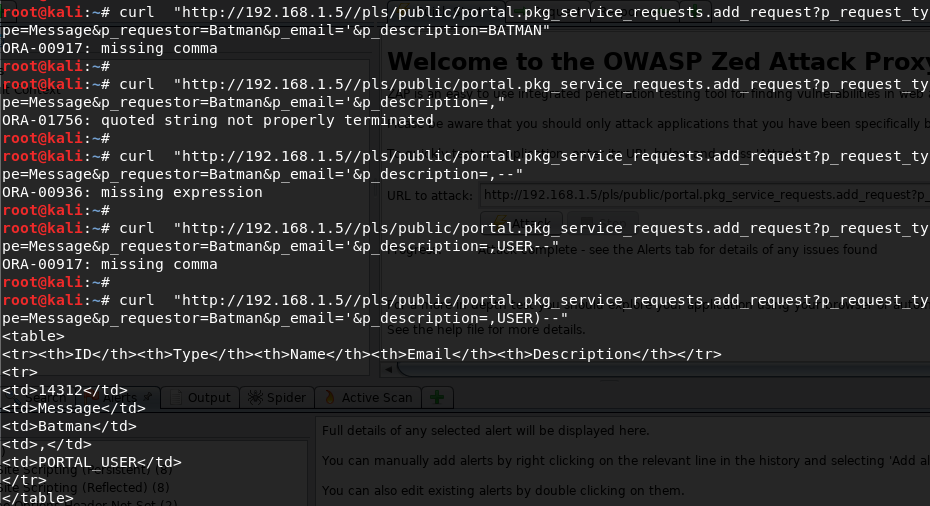Select the Site Scripting (Persistent) (8) alert
930x506 pixels.
click(87, 470)
